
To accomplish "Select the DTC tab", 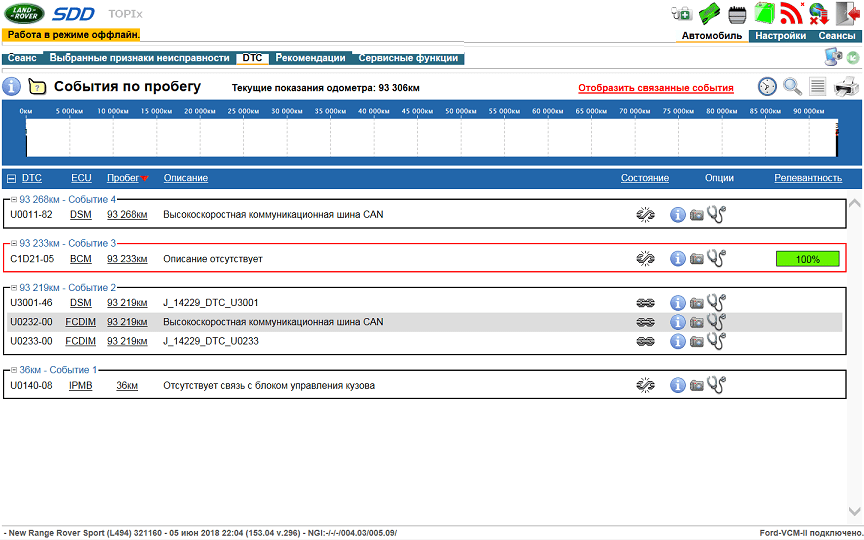I will (x=252, y=58).
